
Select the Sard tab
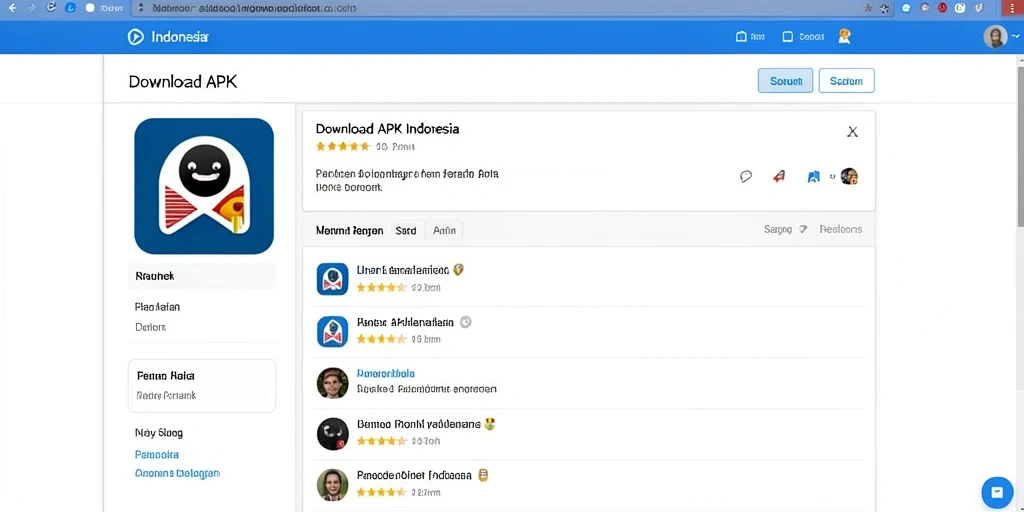pyautogui.click(x=406, y=231)
